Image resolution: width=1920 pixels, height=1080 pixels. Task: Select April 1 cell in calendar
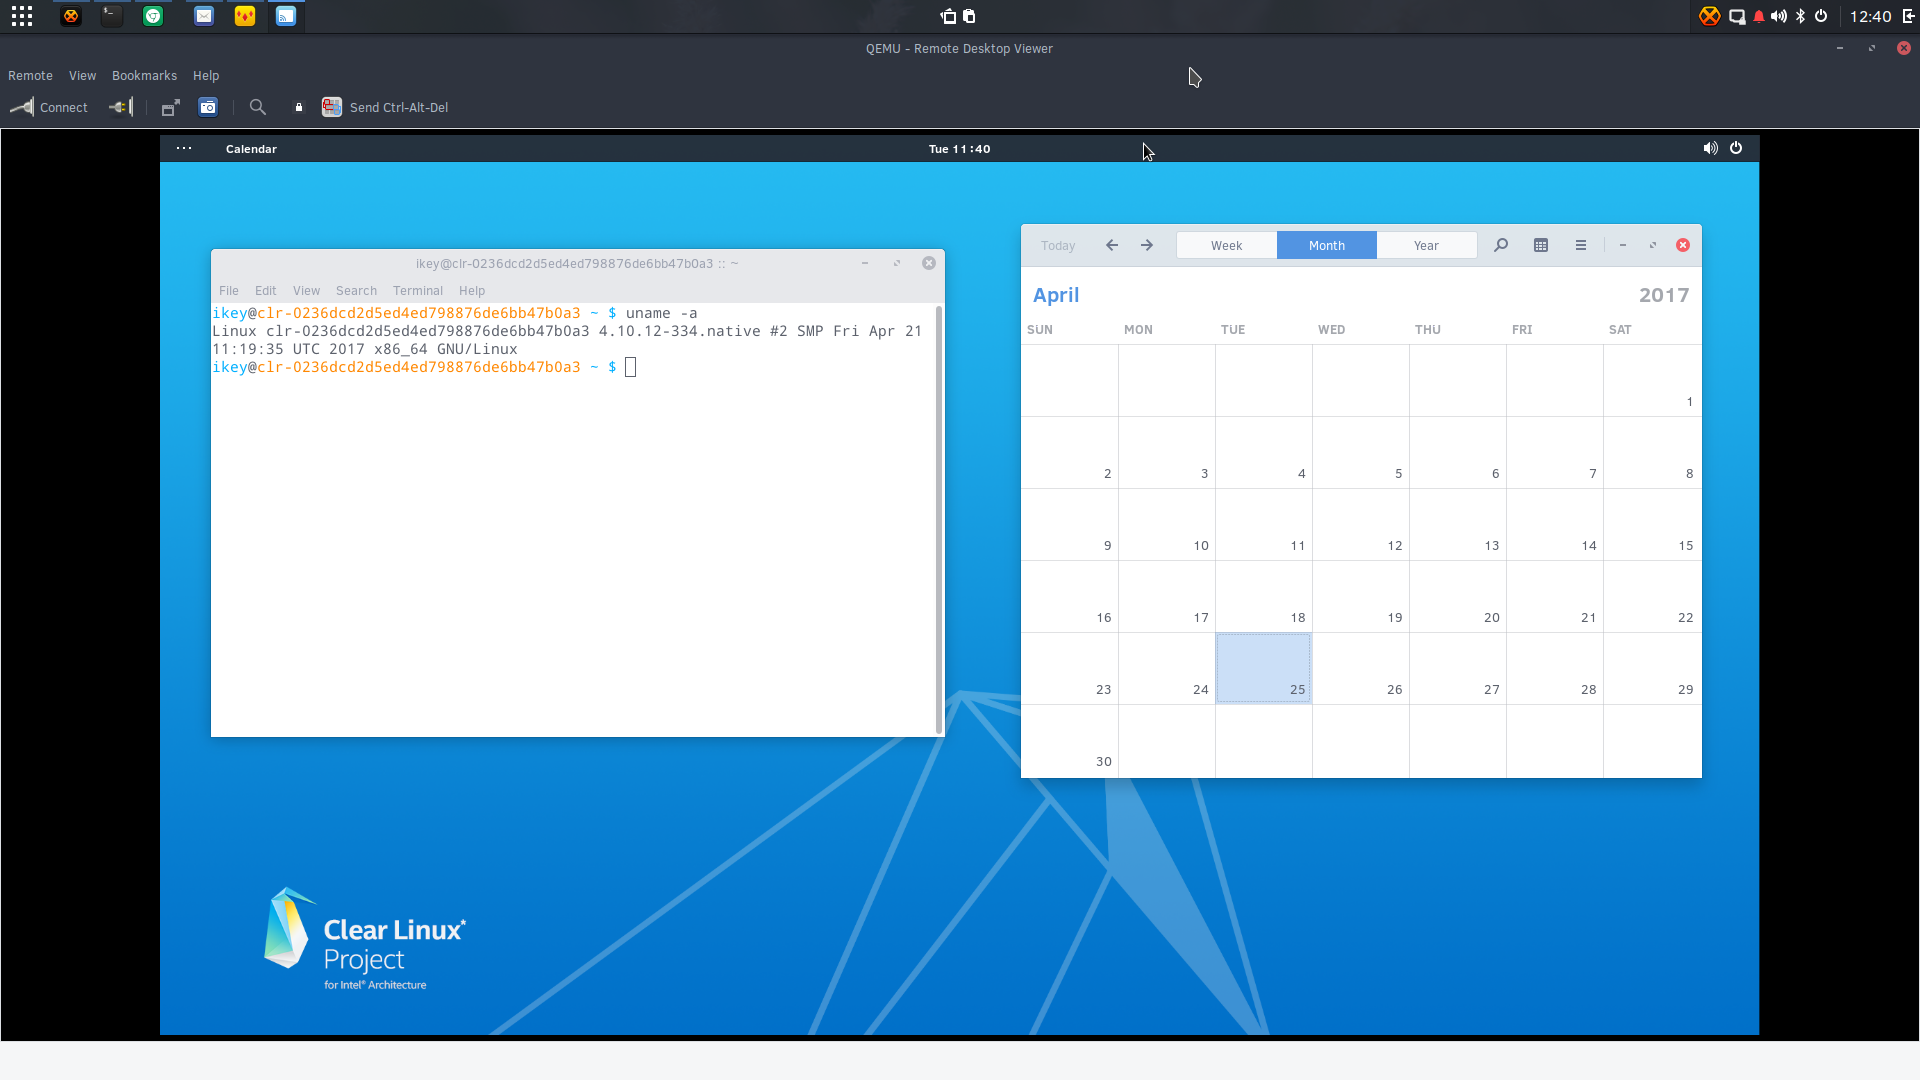1652,380
